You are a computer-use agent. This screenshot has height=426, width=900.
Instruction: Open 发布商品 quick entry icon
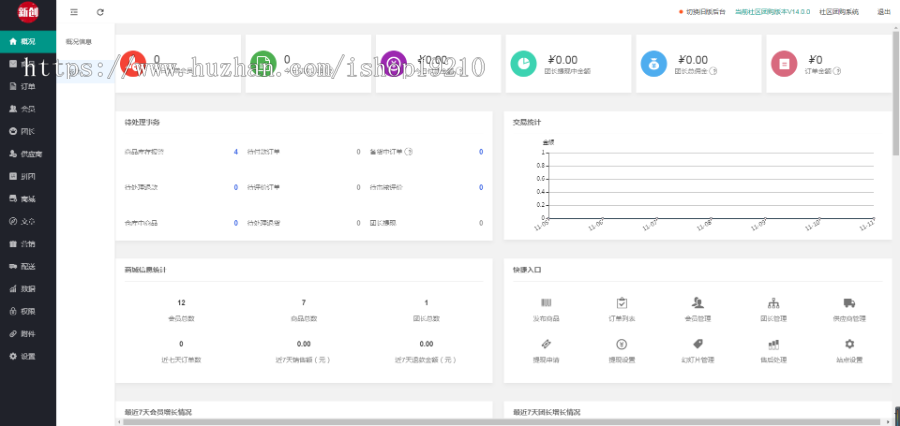[546, 303]
